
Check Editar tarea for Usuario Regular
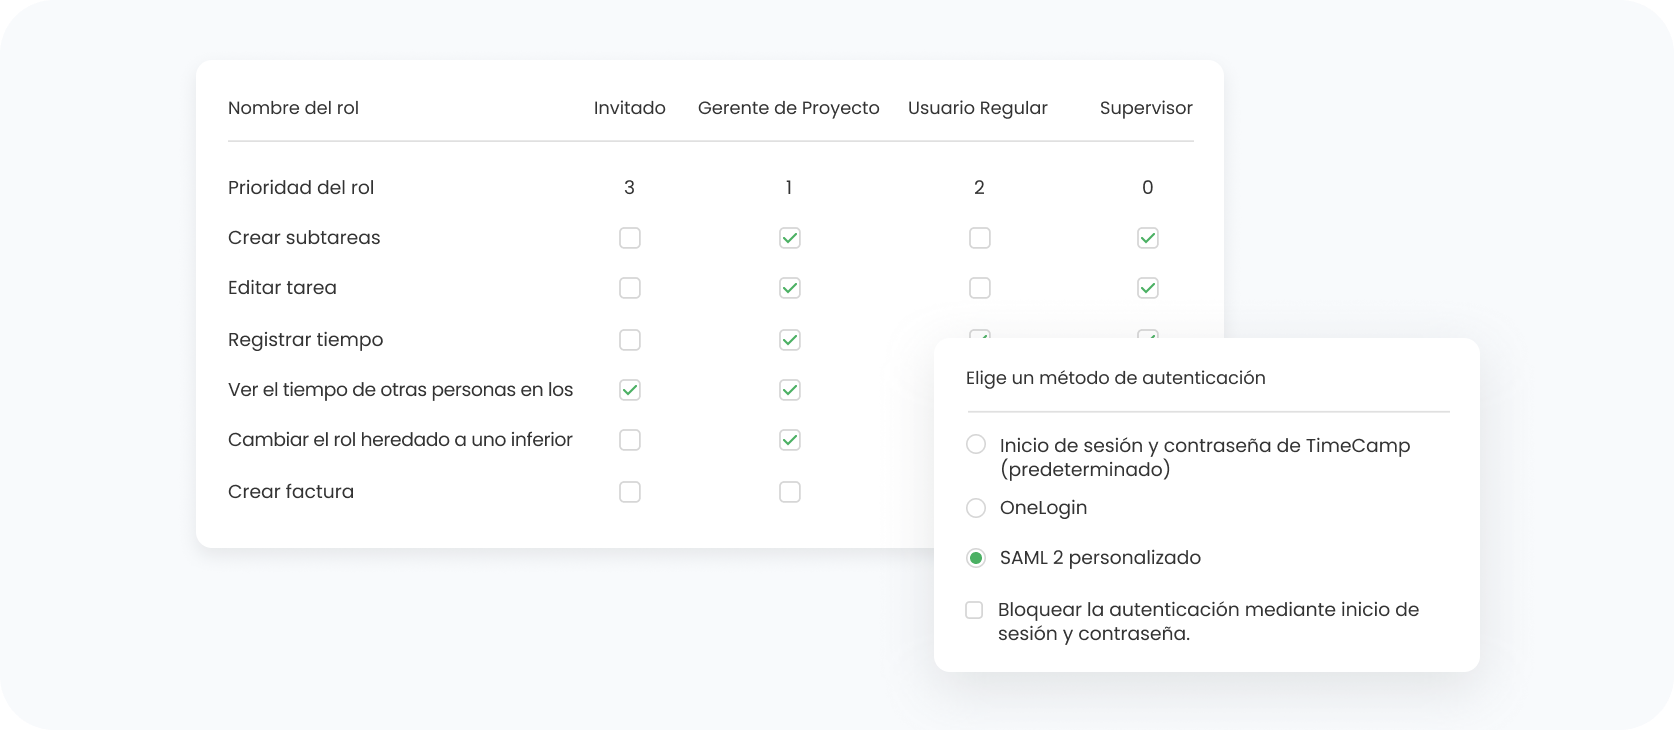click(980, 288)
